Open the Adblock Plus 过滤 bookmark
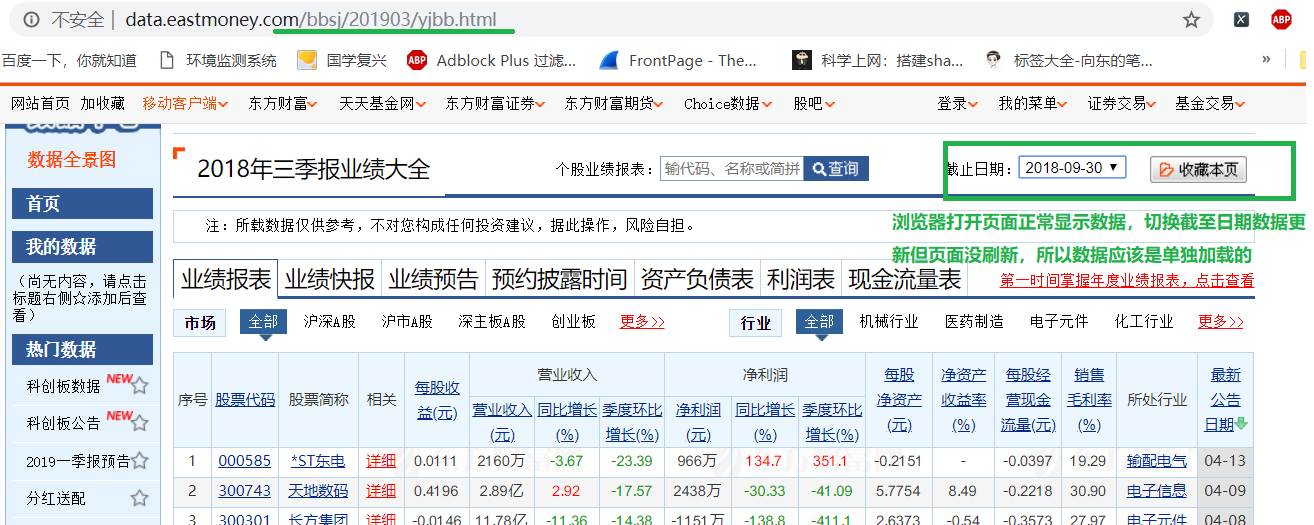 point(491,60)
